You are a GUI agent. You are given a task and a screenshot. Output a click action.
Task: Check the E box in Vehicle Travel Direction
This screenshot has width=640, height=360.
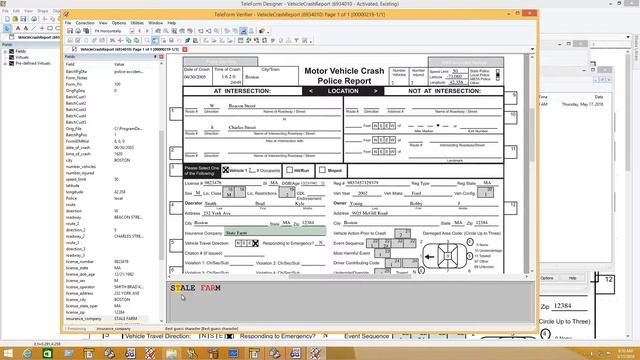[x=250, y=243]
